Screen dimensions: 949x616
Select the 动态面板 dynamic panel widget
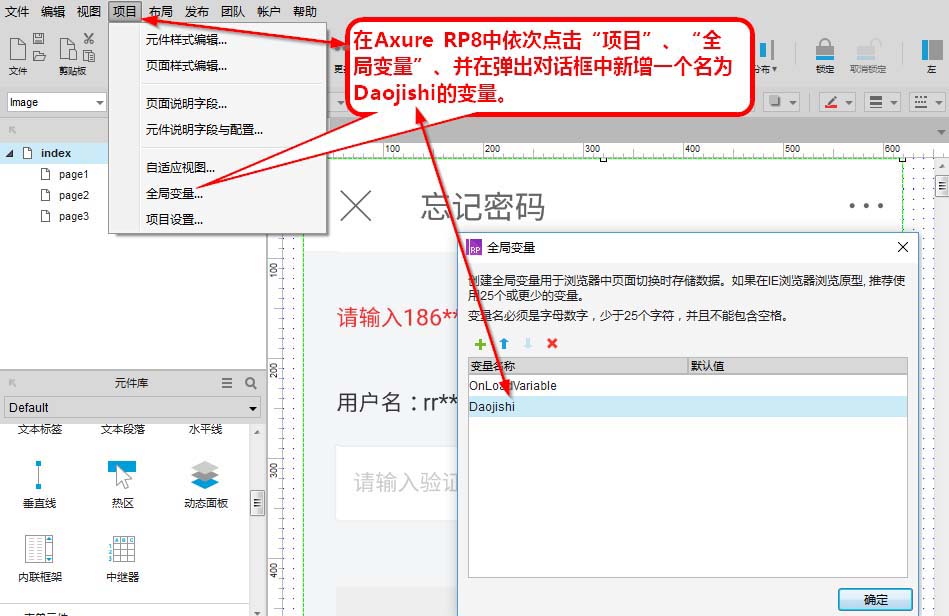pos(206,484)
